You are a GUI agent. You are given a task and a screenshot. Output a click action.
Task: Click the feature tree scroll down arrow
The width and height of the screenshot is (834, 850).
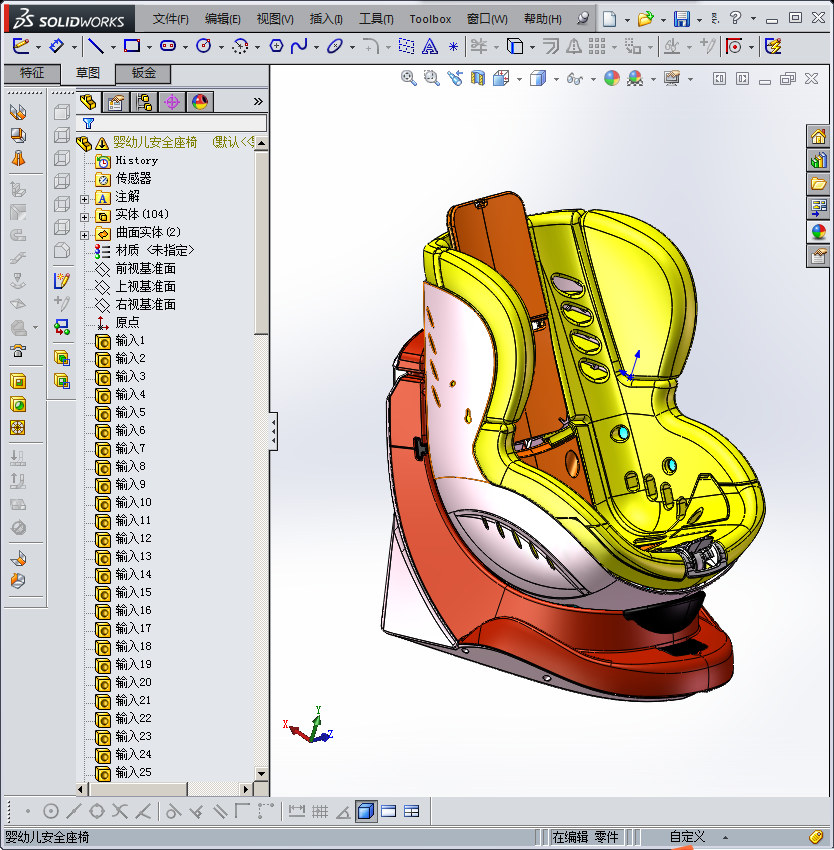pyautogui.click(x=261, y=774)
